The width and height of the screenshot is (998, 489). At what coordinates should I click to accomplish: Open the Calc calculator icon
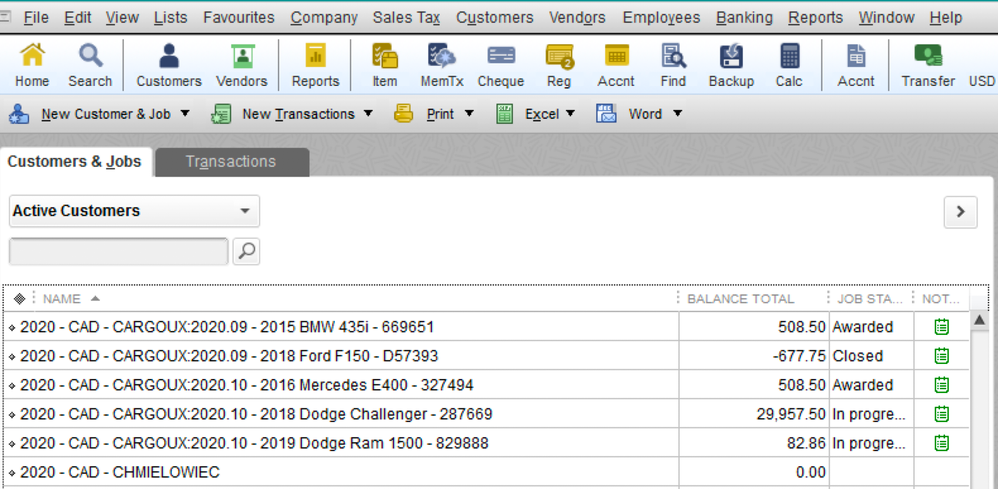tap(789, 65)
